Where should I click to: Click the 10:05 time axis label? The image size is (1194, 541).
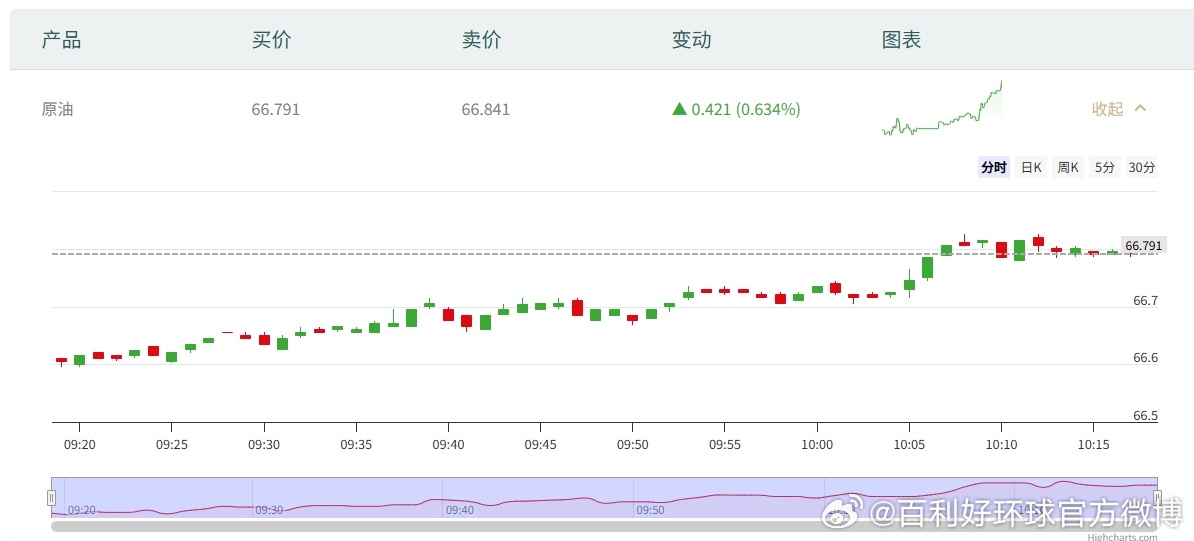[908, 443]
